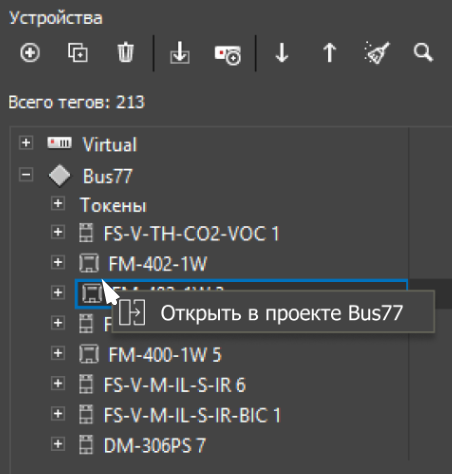
Task: Expand FS-V-M-IL-S-IR 6 device
Action: coord(58,383)
